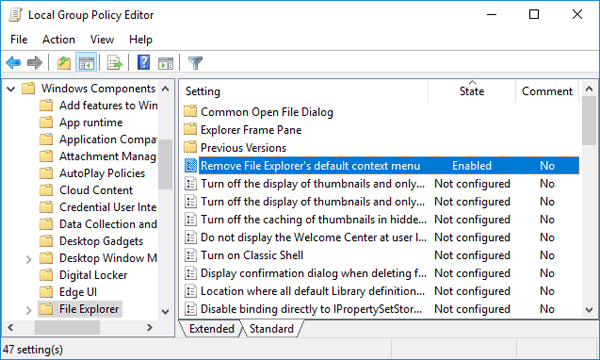The image size is (600, 360).
Task: Sort by the State column header
Action: [x=472, y=91]
